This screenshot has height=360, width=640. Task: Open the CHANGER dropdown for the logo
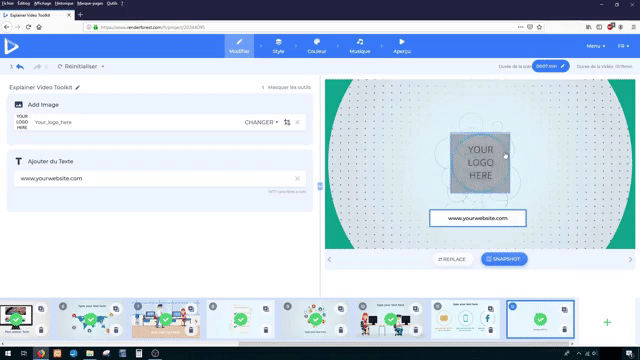tap(261, 122)
